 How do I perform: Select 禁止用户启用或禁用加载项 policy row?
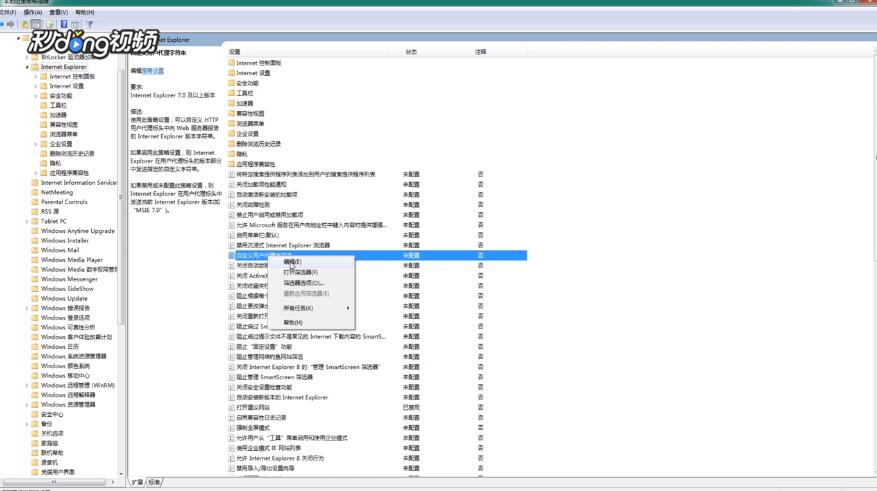[x=377, y=215]
